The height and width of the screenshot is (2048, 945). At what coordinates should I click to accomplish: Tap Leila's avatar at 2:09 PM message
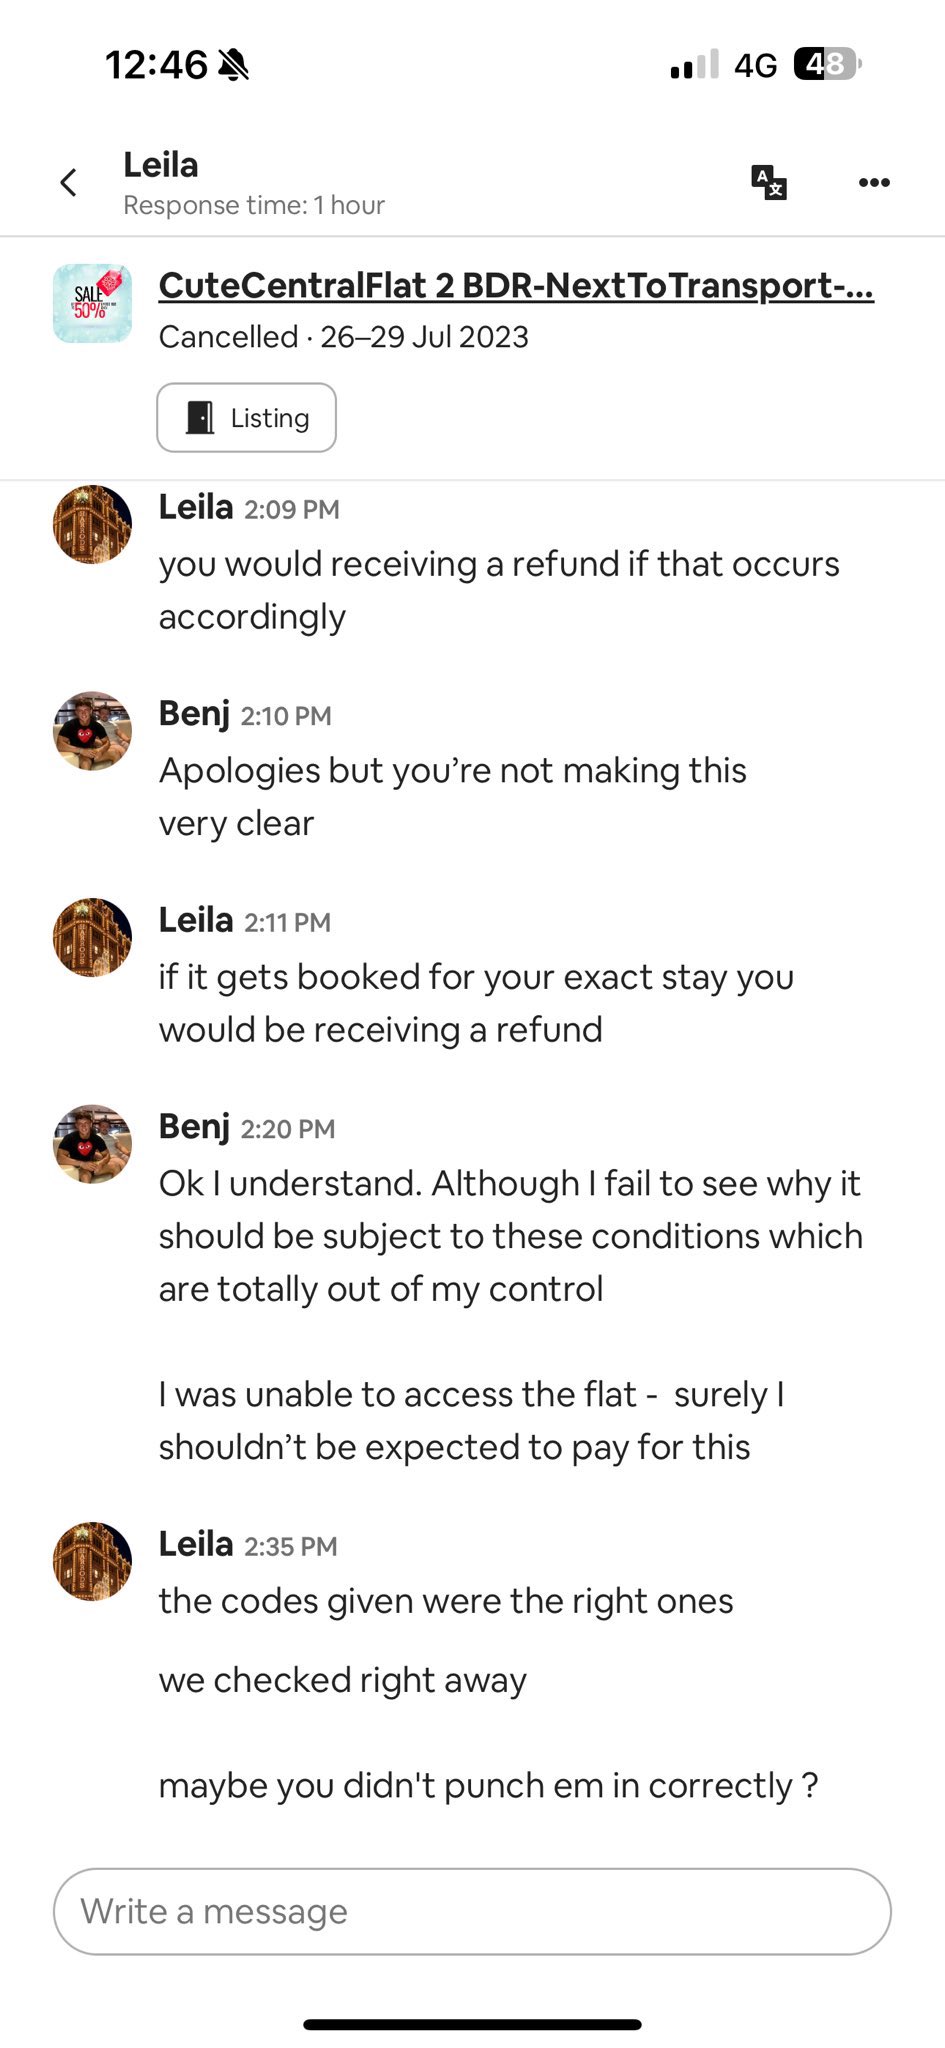pyautogui.click(x=92, y=525)
